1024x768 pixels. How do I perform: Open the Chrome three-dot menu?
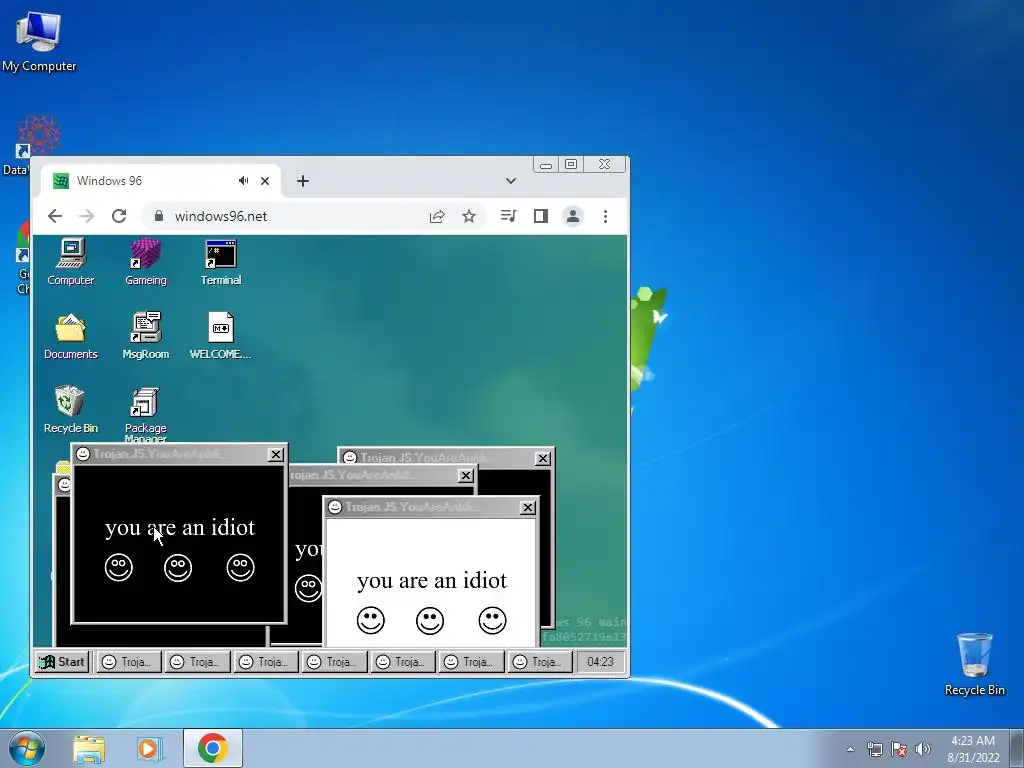605,216
